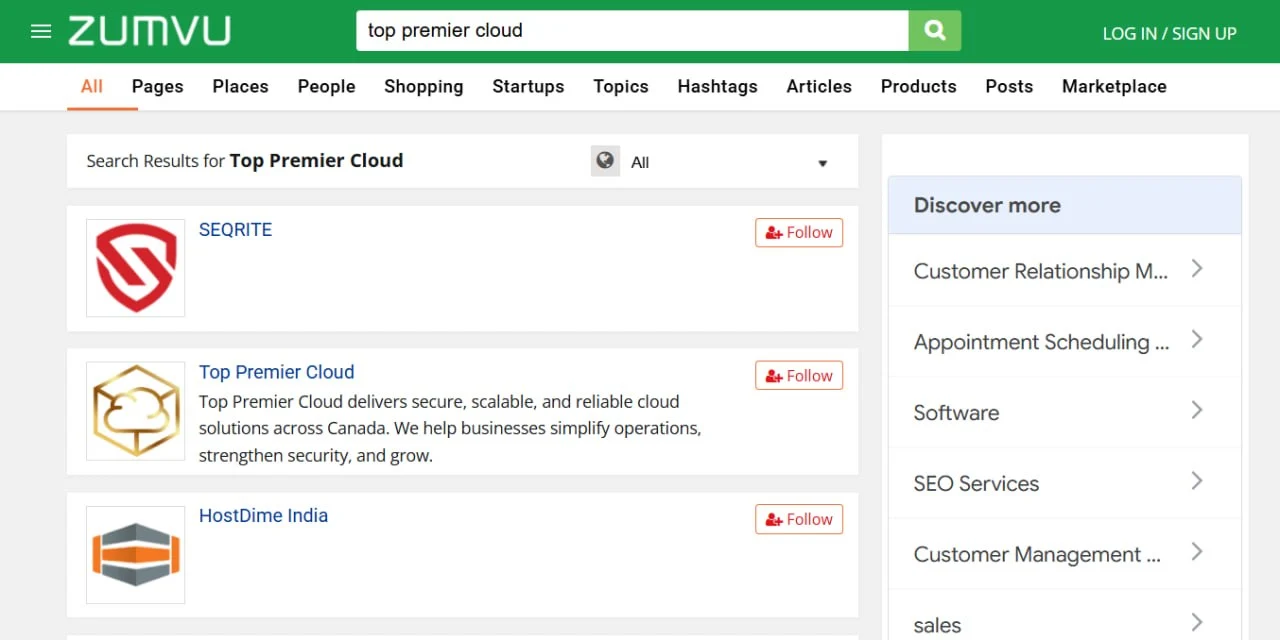Switch to the Places tab
Screen dimensions: 1280x640
tap(240, 86)
